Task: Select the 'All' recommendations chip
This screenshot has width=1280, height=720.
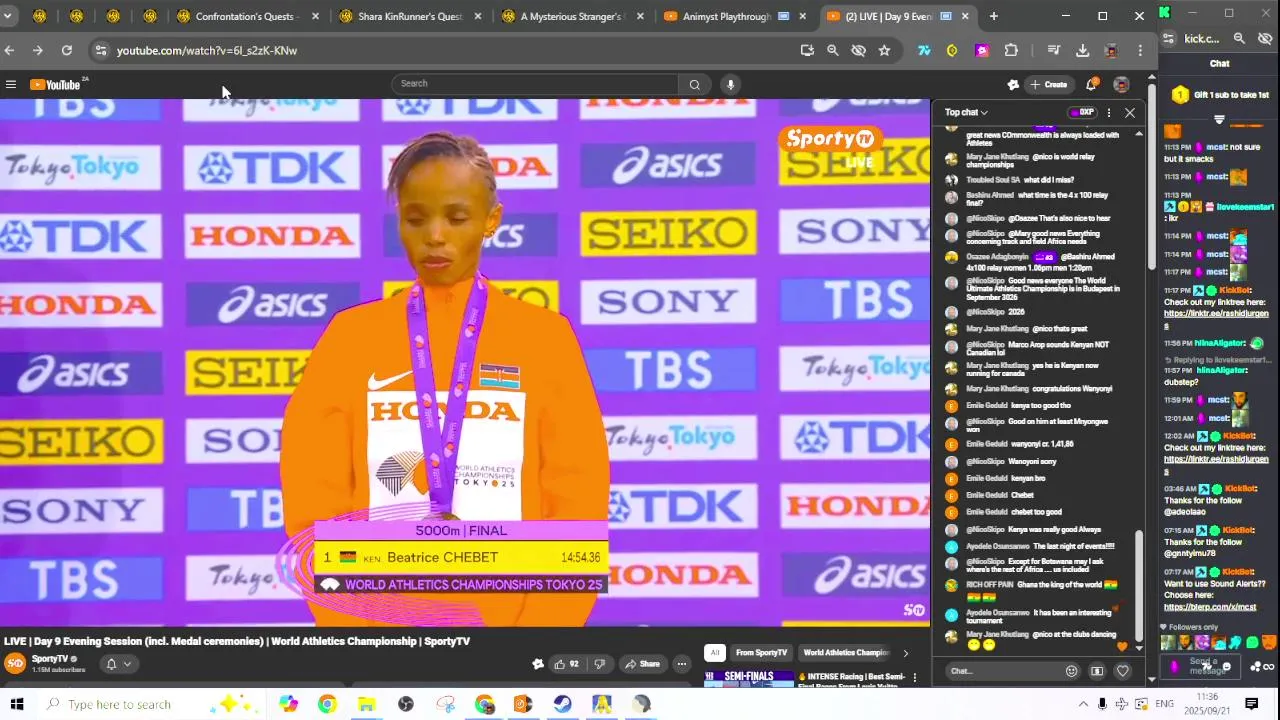Action: 714,653
